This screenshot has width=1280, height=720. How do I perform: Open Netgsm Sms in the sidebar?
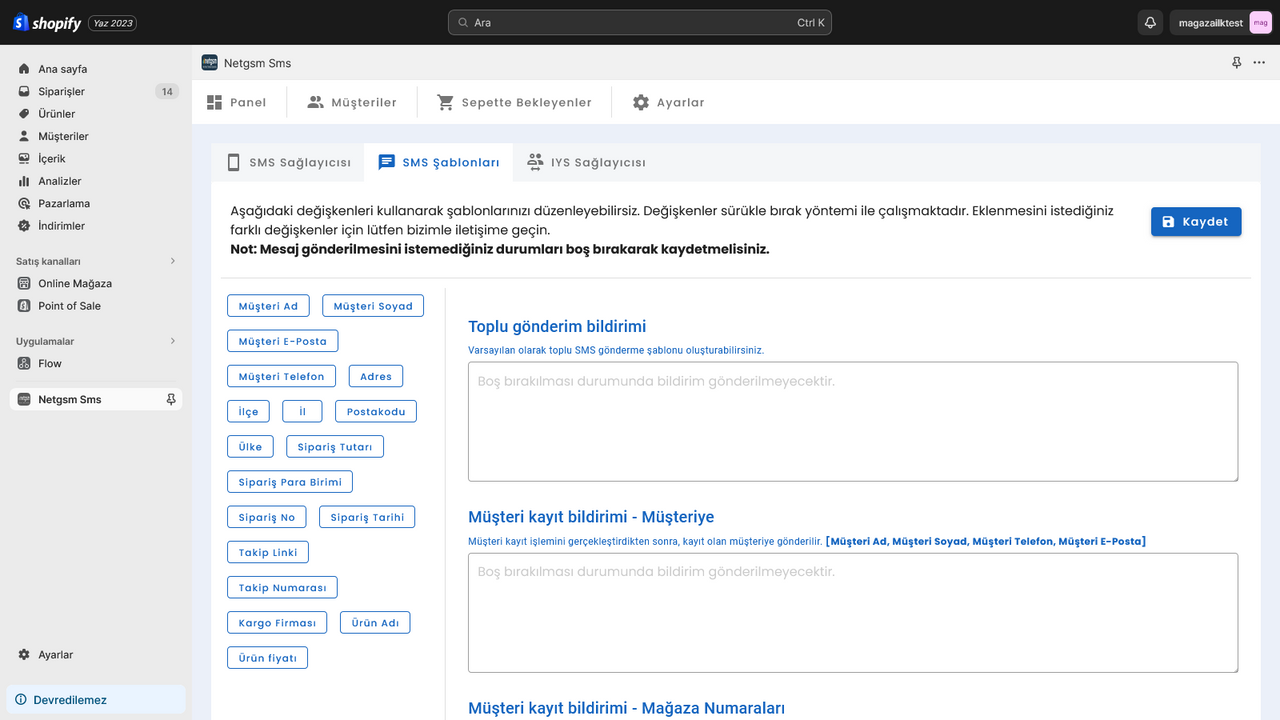click(96, 399)
